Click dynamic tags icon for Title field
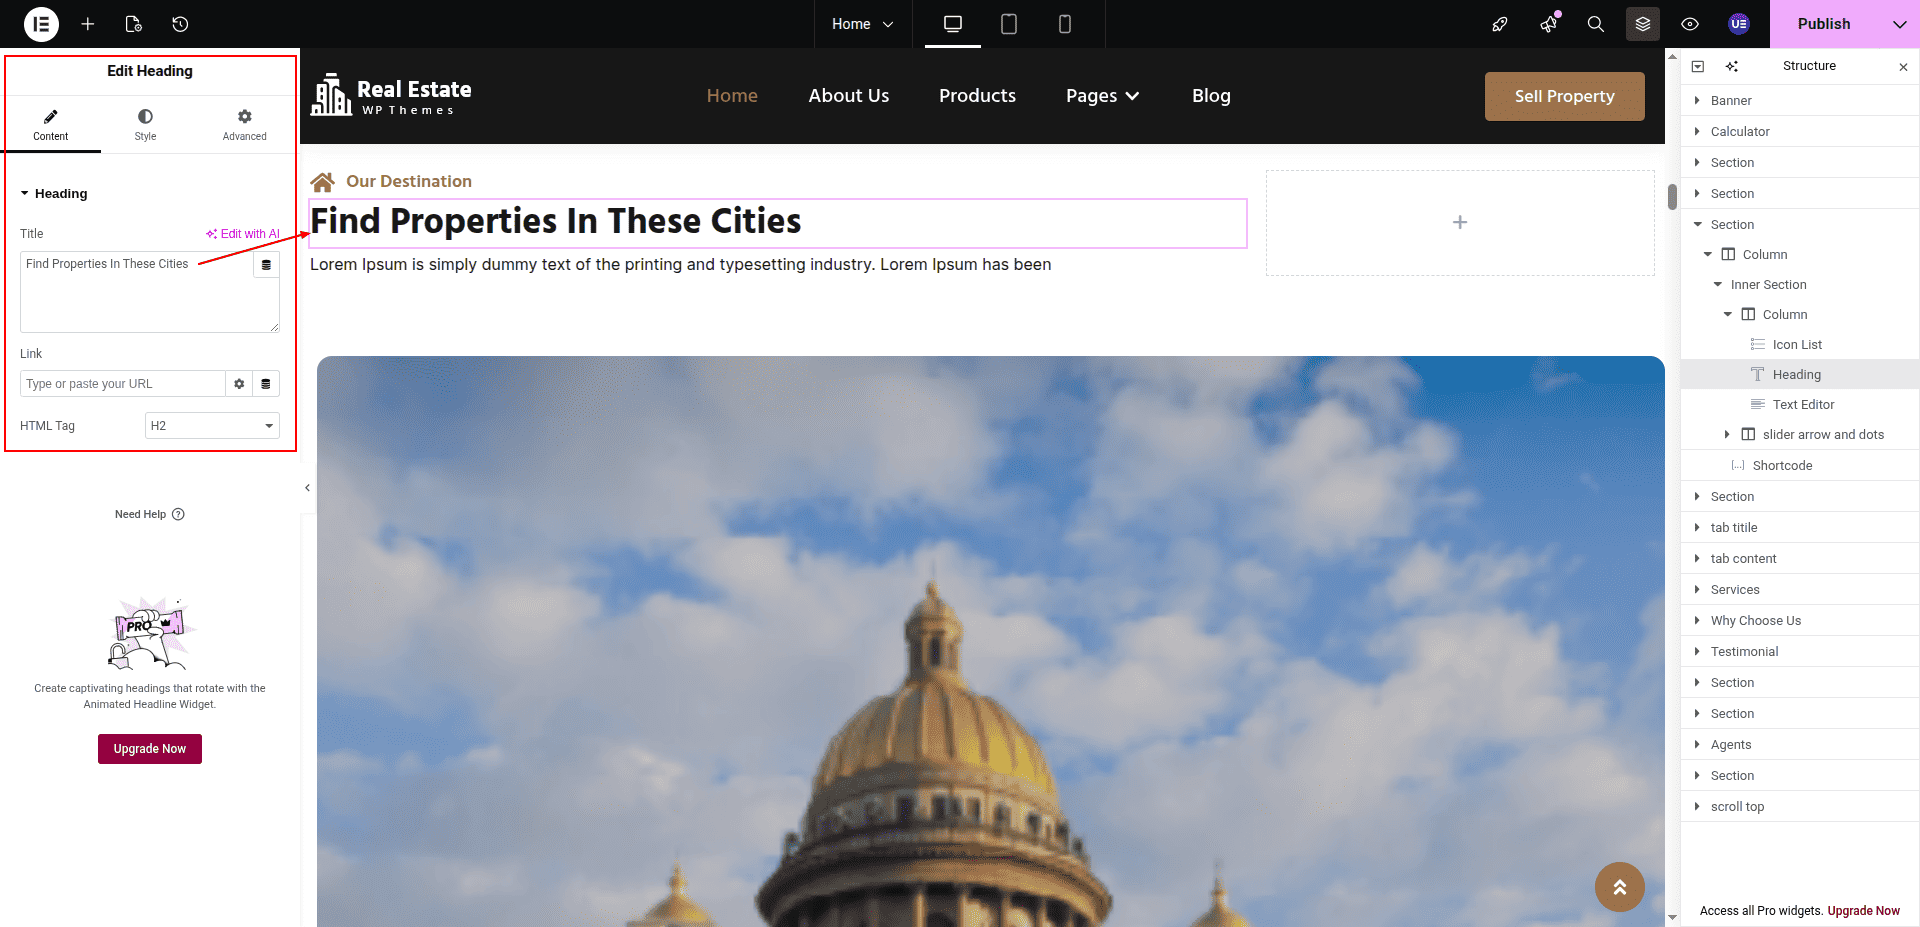The image size is (1920, 927). tap(266, 265)
